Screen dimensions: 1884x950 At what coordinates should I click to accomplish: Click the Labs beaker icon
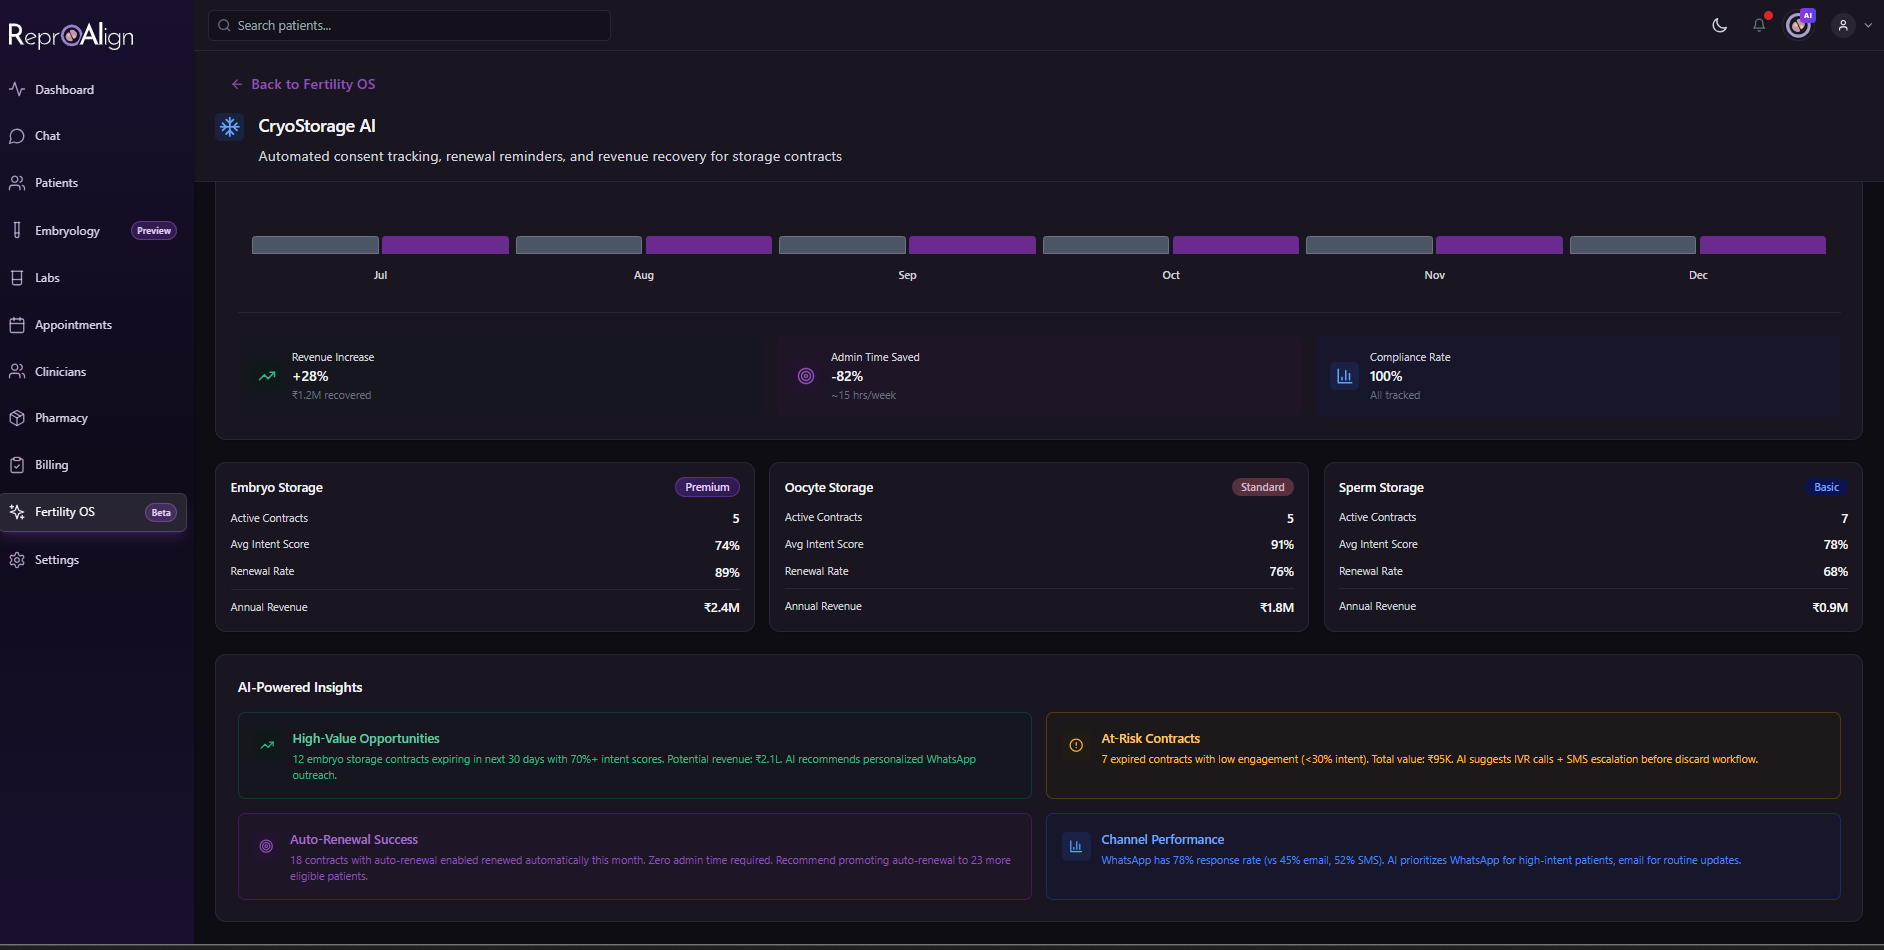point(17,278)
